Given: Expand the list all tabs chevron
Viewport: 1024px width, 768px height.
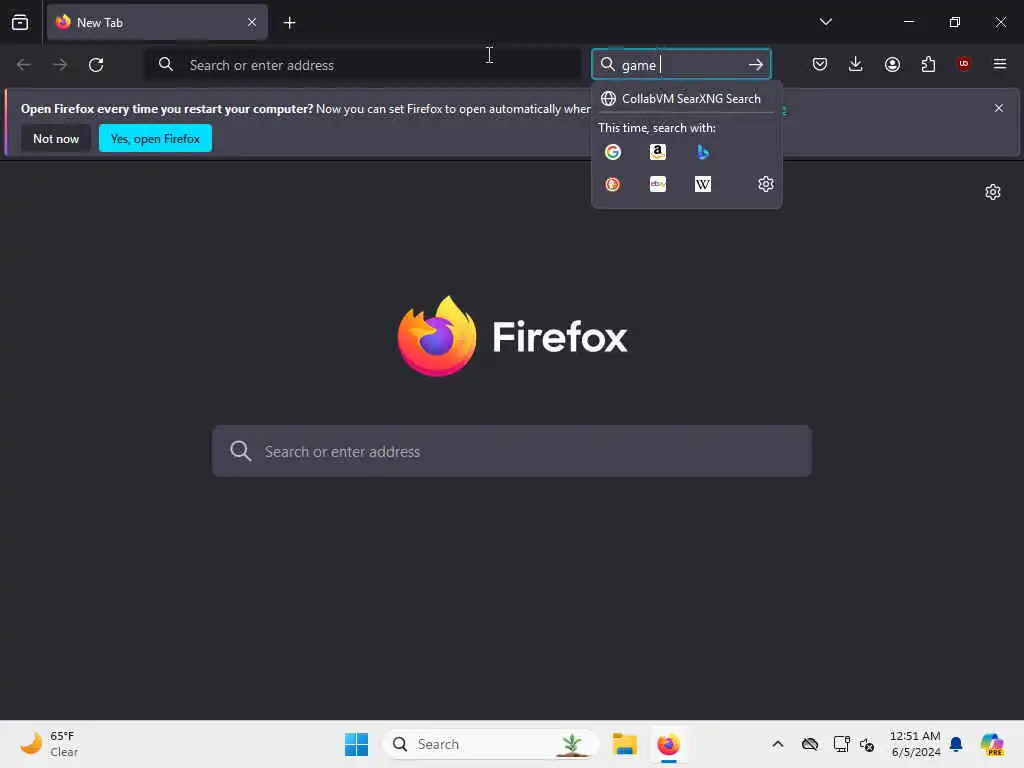Looking at the screenshot, I should pos(825,22).
